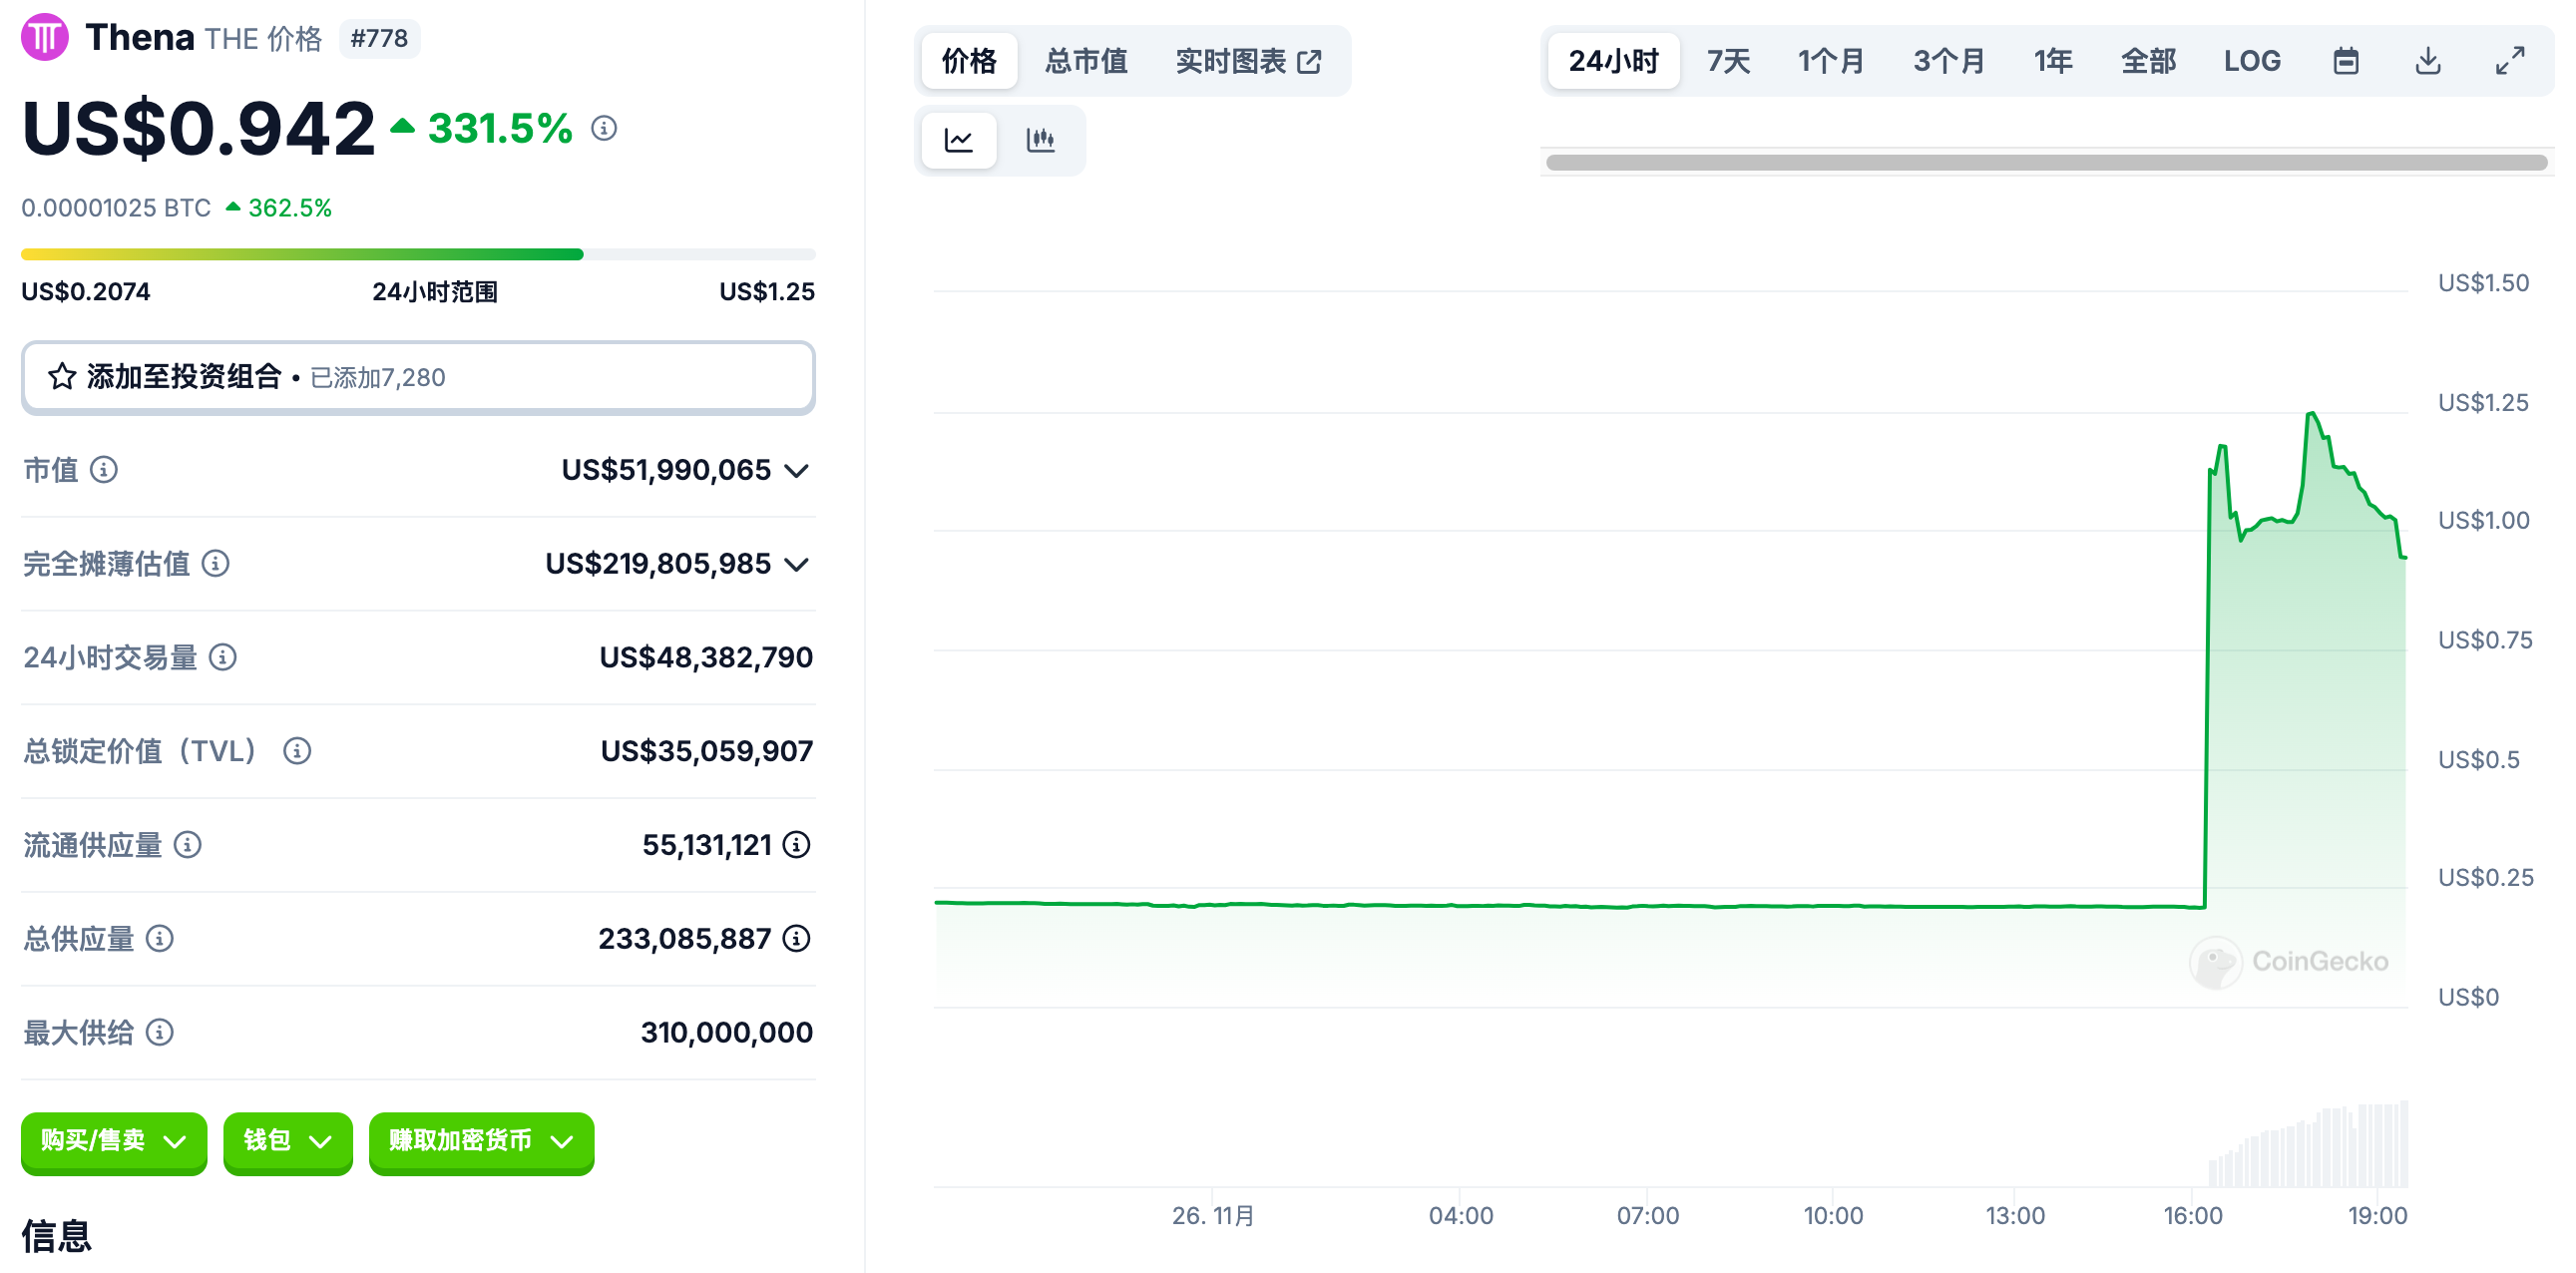Download the chart data
This screenshot has width=2576, height=1273.
[2427, 61]
